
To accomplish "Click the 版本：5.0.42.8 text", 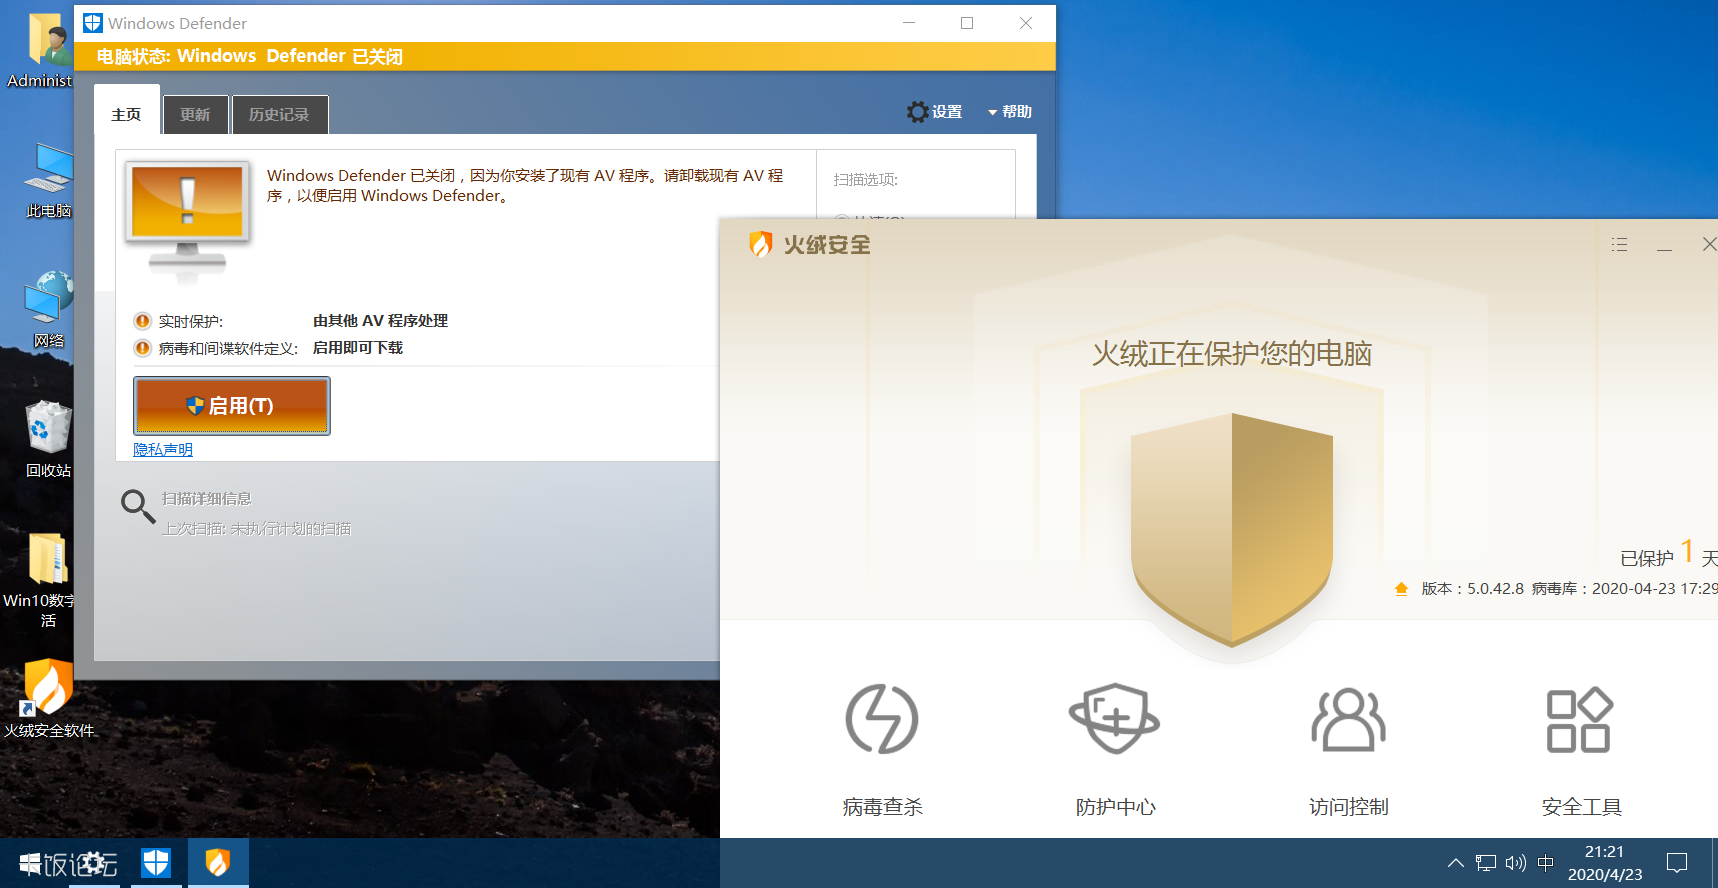I will coord(1472,589).
